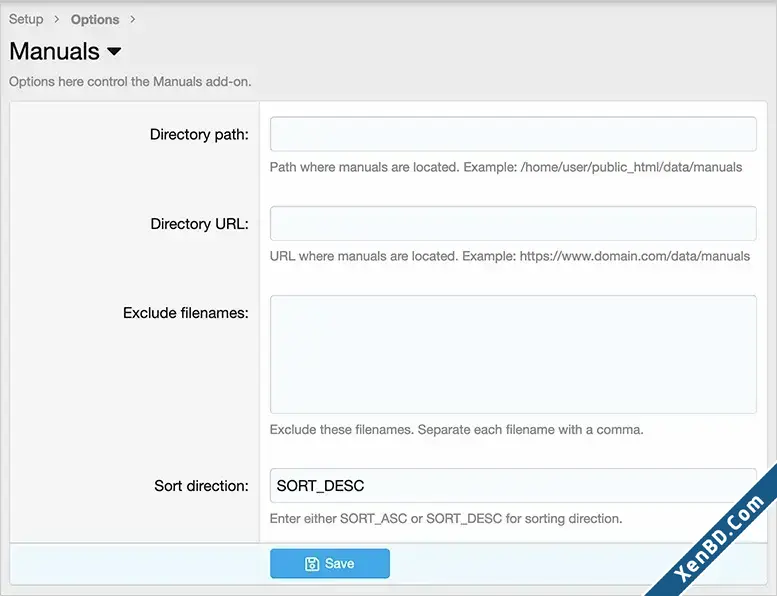Click the hint text "URL where manuals are located"
Viewport: 777px width, 596px height.
364,257
